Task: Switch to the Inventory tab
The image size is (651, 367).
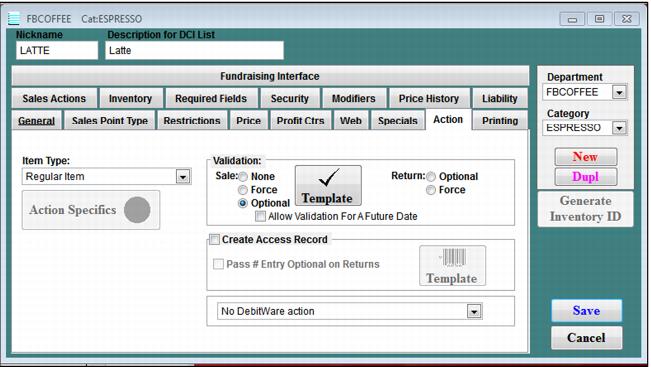Action: [130, 99]
